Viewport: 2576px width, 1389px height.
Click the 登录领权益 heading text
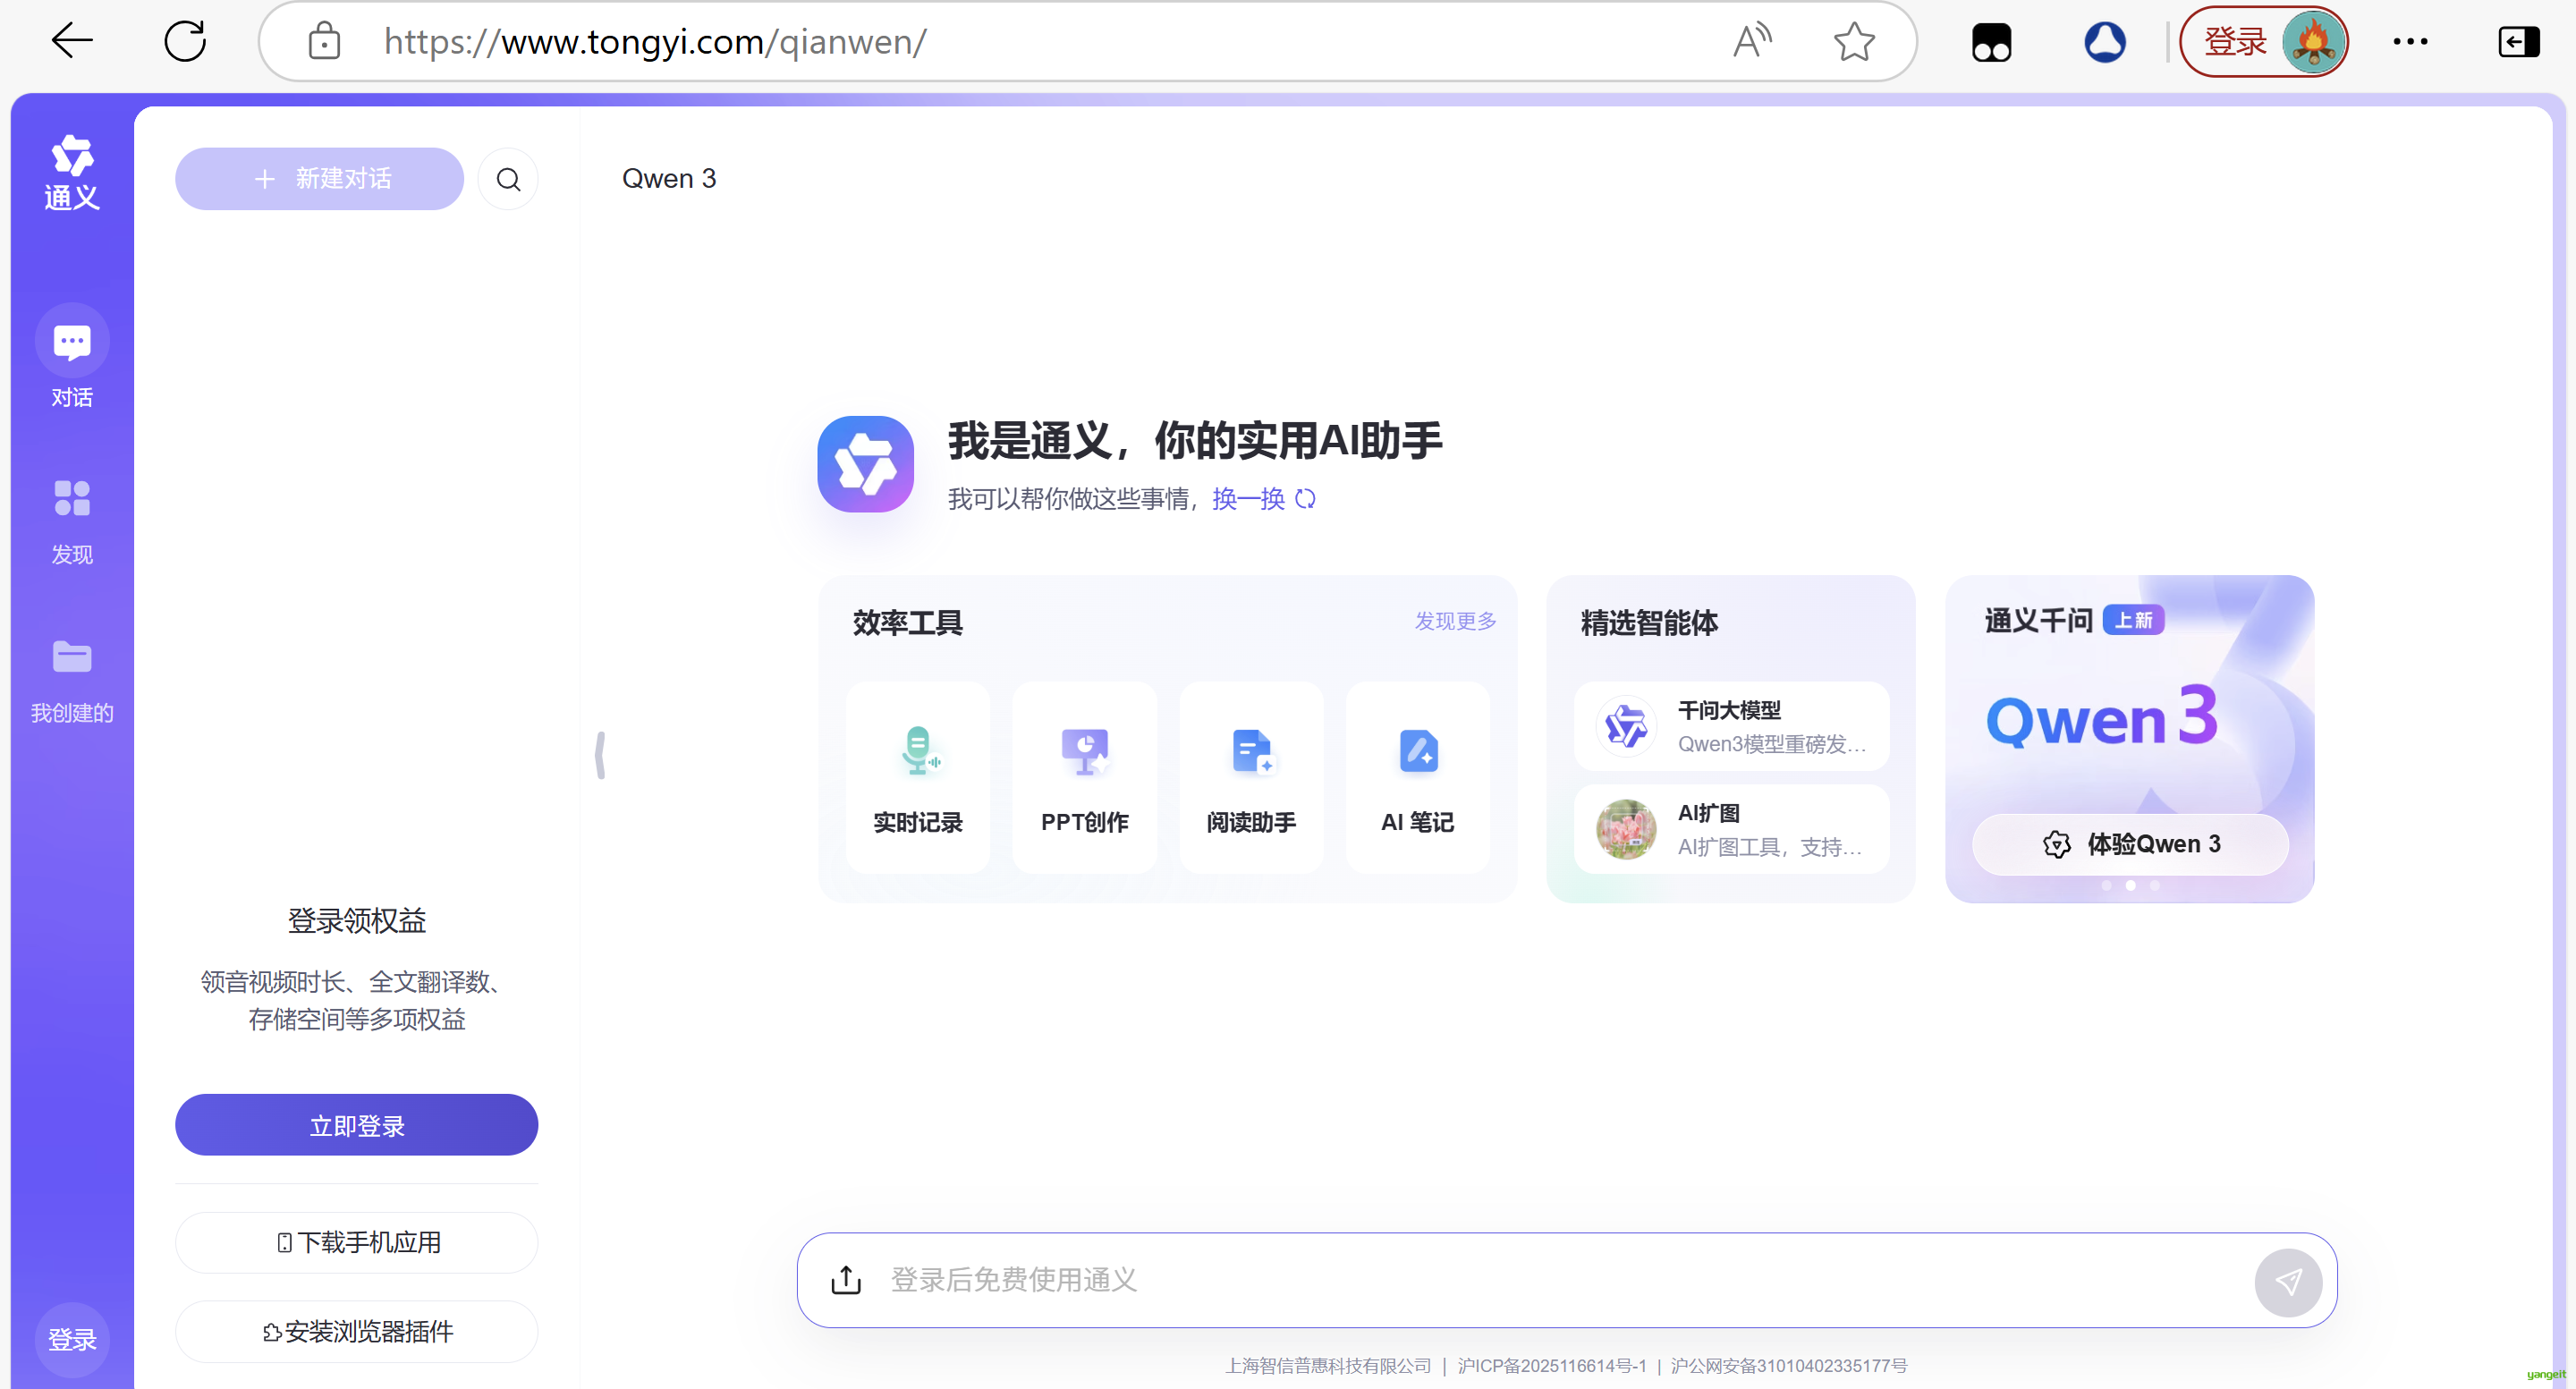(356, 920)
